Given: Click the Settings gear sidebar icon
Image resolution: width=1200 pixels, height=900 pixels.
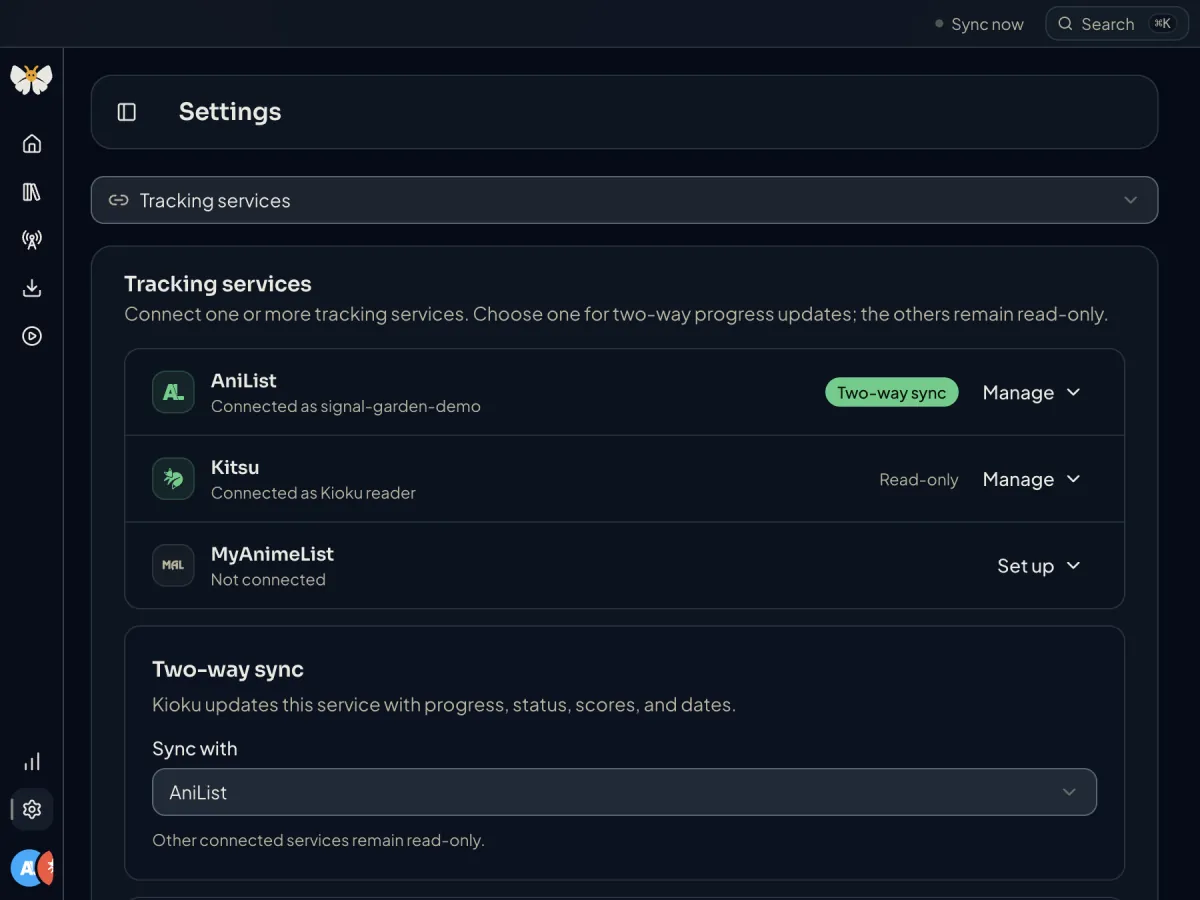Looking at the screenshot, I should tap(32, 809).
